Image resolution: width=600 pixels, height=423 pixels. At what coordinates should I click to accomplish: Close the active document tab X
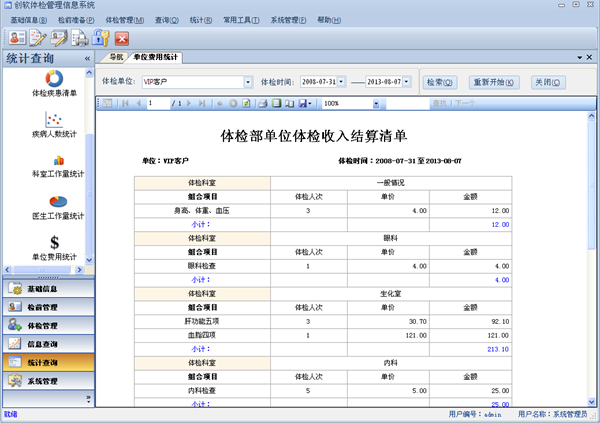(589, 57)
